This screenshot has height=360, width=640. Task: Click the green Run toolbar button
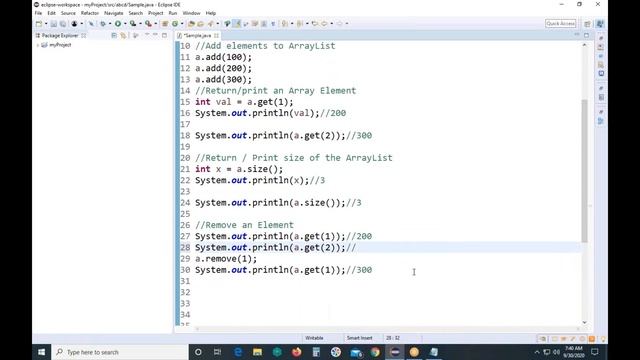(118, 24)
